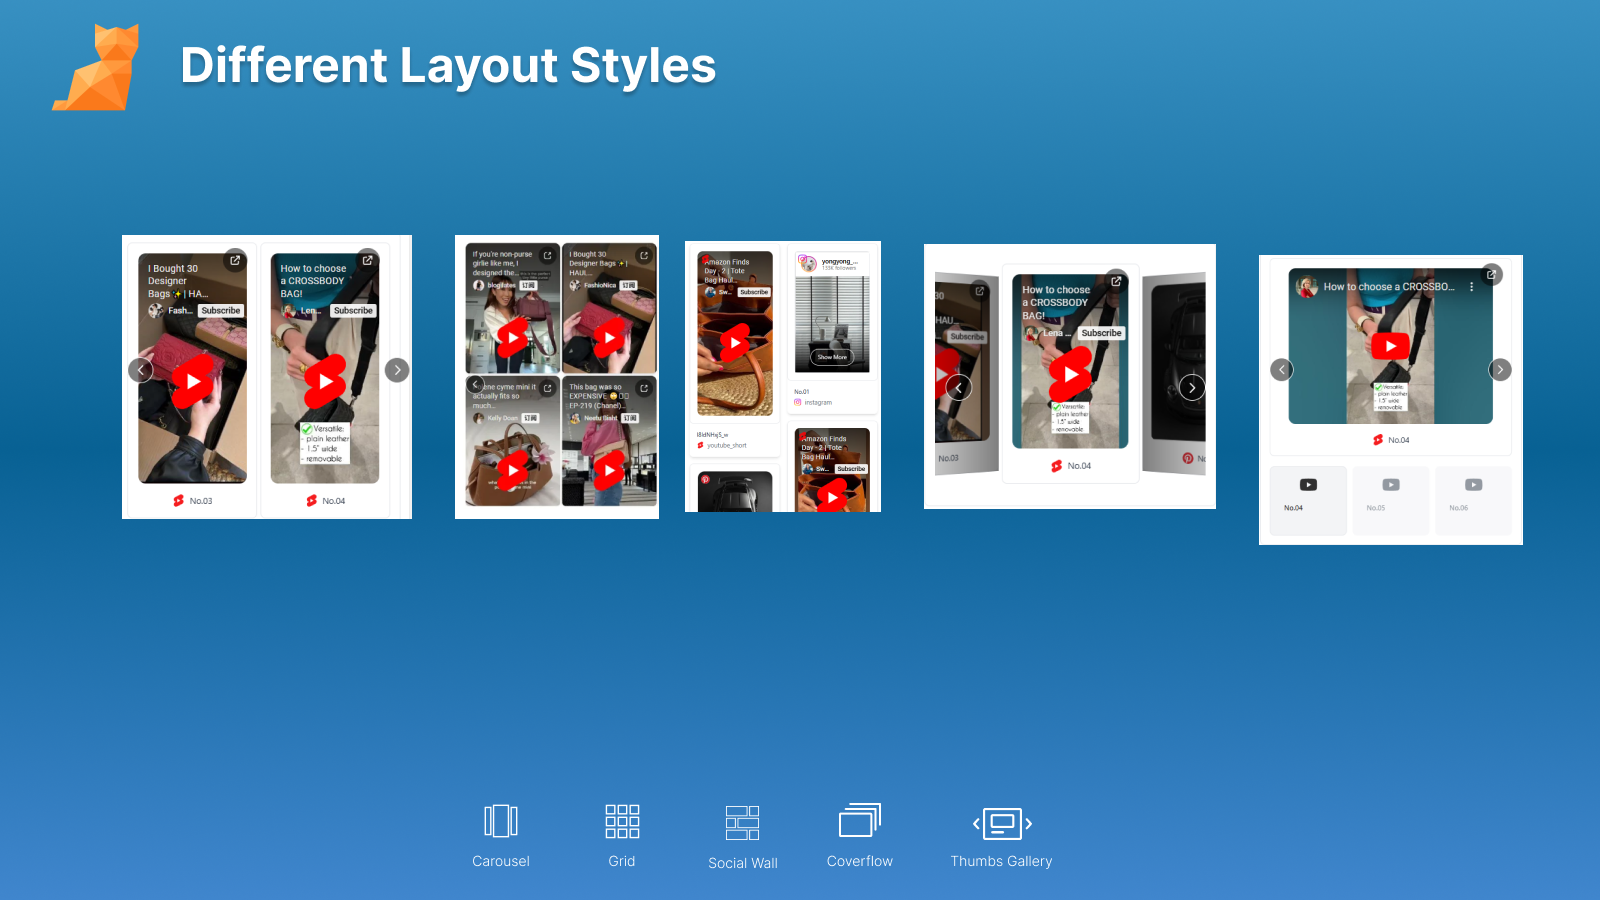
Task: Click the youtube_short Shorts icon
Action: coord(700,445)
